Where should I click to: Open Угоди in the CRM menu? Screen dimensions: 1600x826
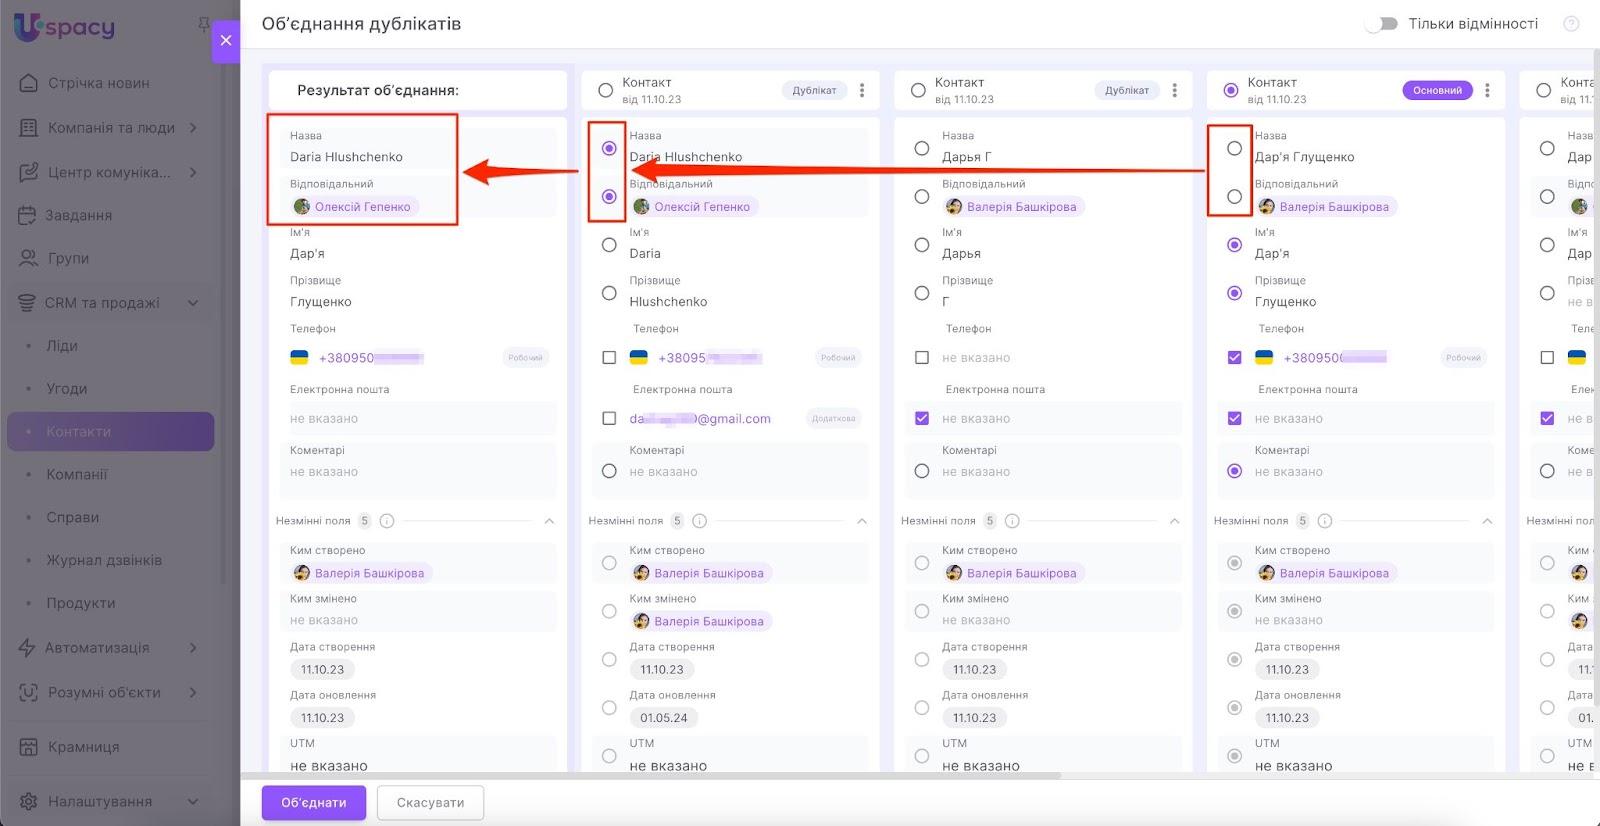tap(67, 389)
